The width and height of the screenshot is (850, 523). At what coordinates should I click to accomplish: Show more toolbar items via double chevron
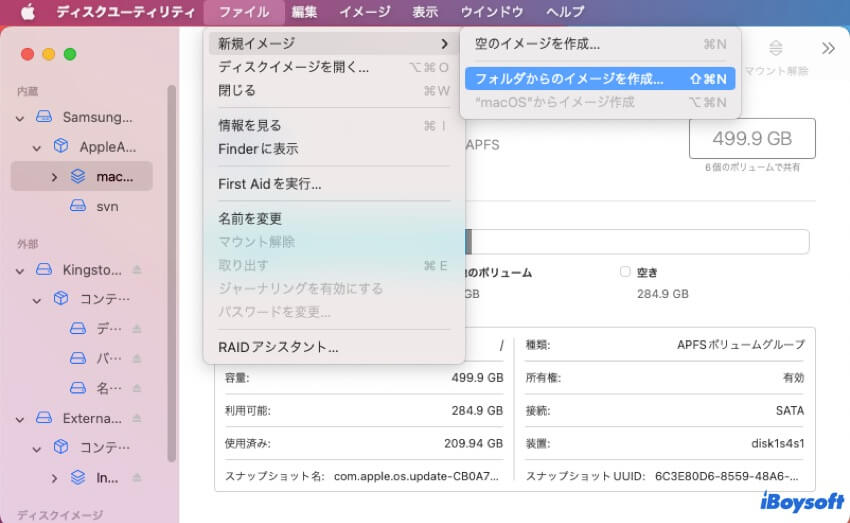[828, 48]
